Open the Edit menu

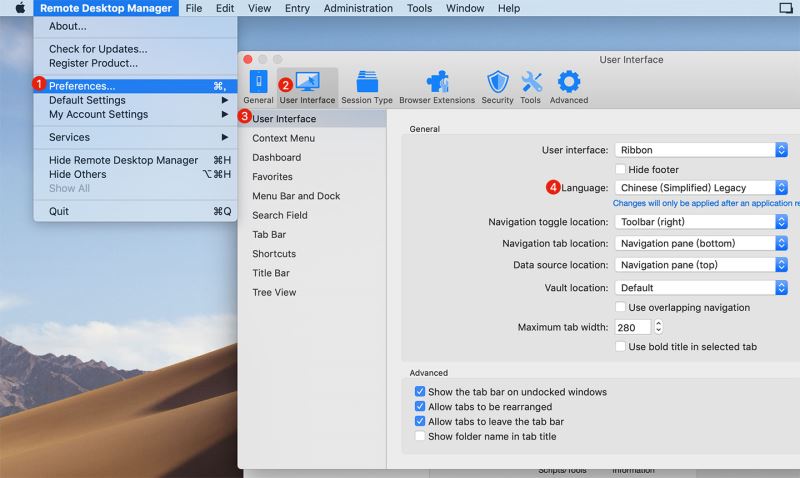tap(224, 8)
